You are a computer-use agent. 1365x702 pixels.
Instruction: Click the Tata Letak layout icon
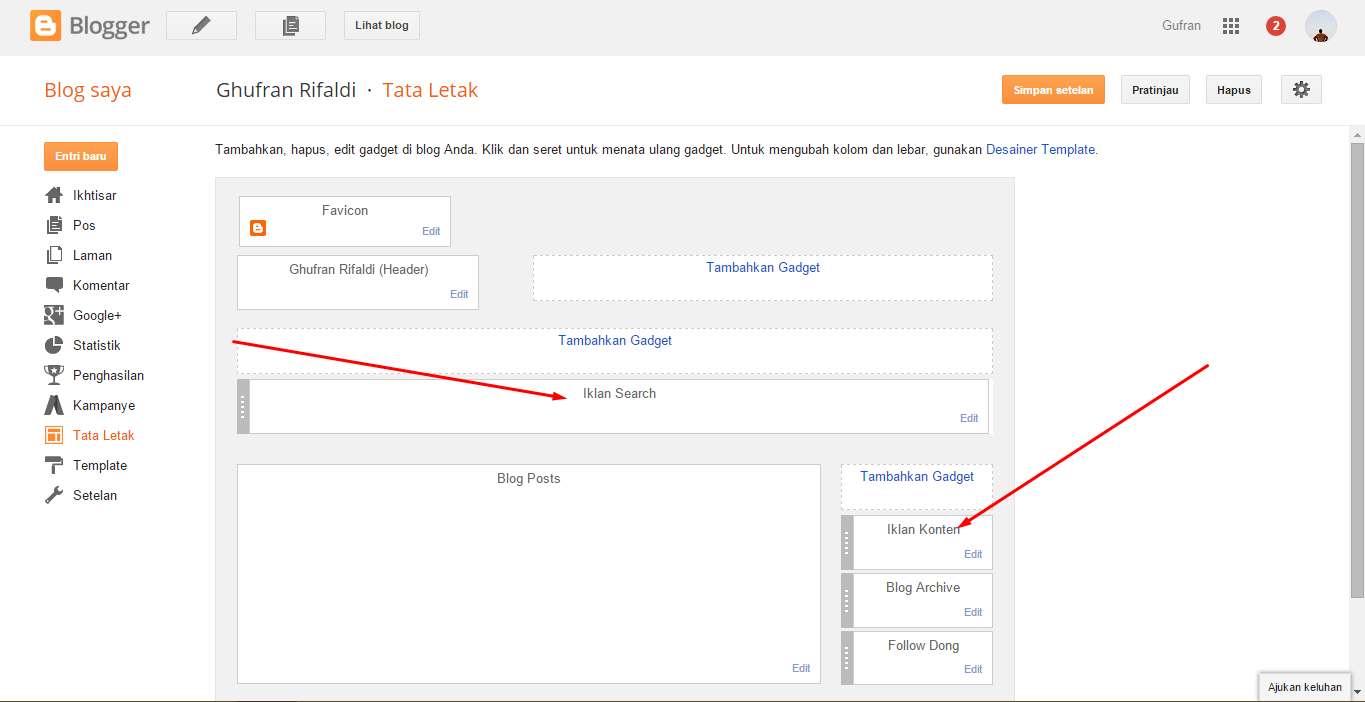point(54,435)
